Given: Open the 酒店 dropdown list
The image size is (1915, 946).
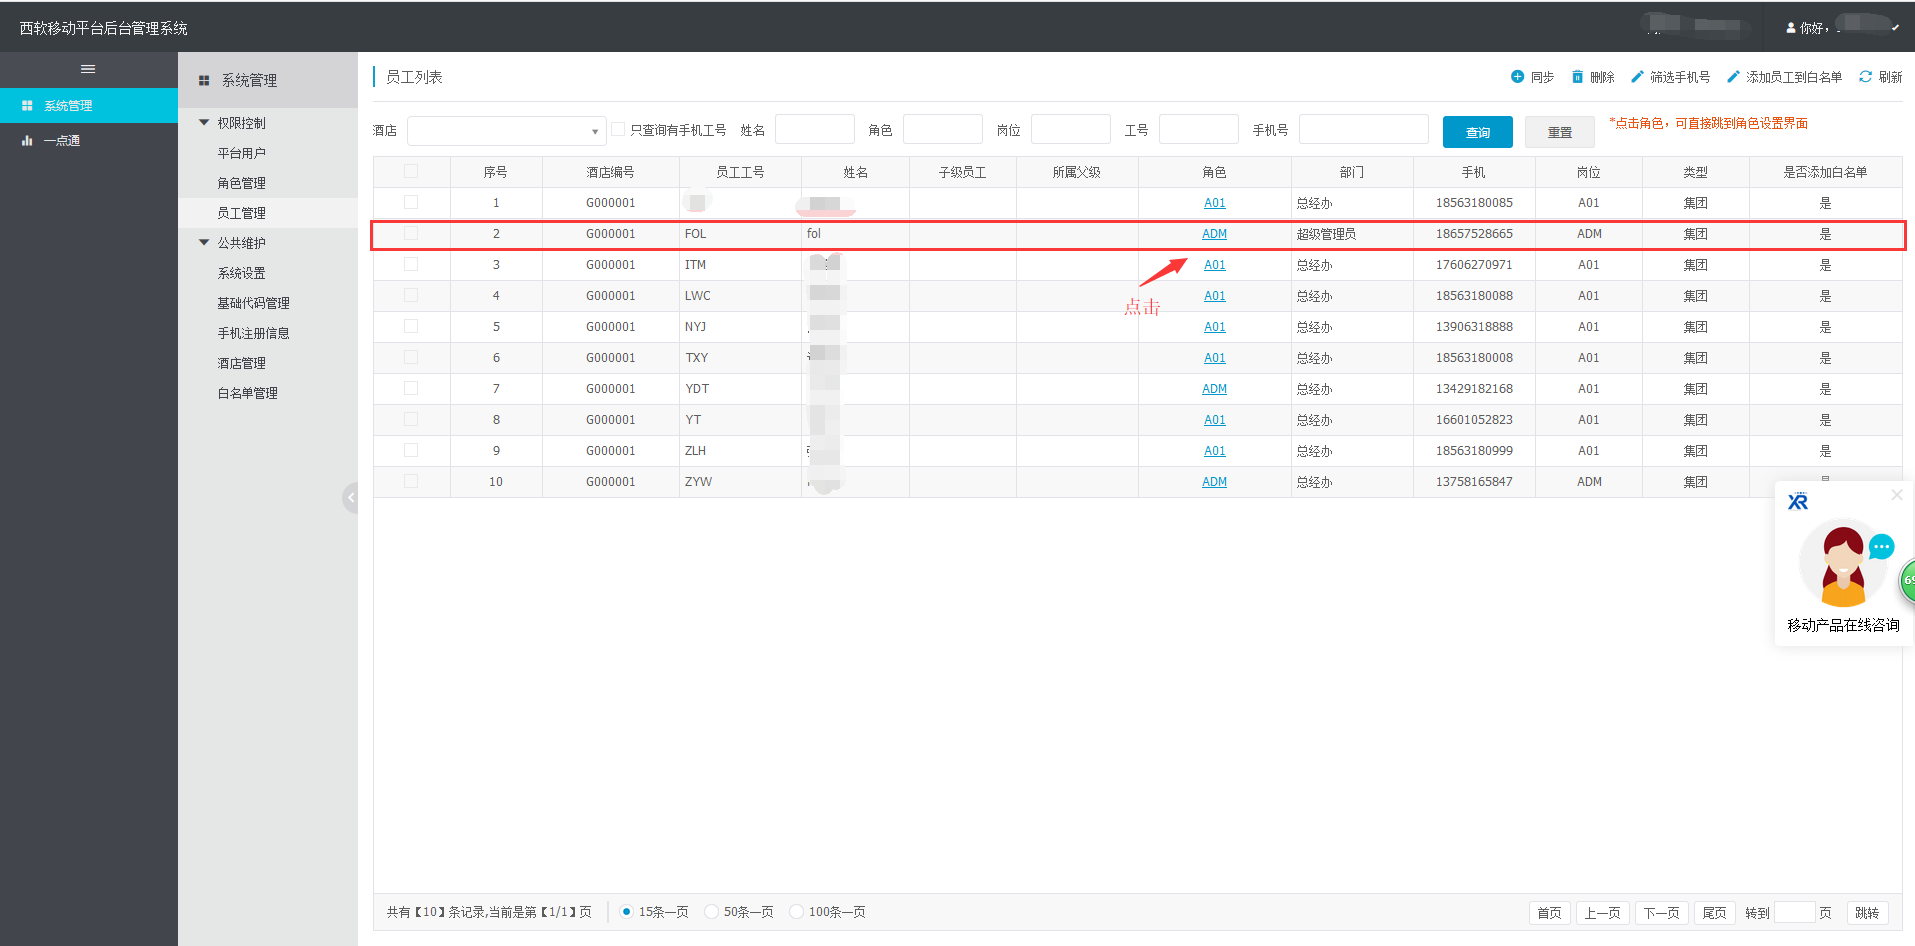Looking at the screenshot, I should pos(506,131).
